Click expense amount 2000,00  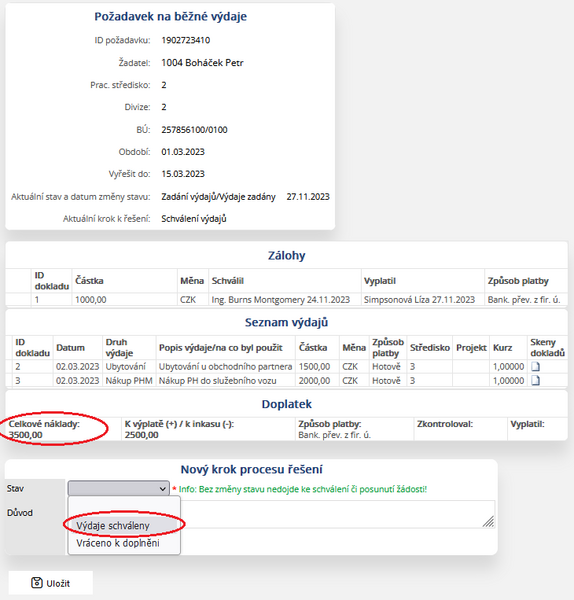[x=314, y=381]
